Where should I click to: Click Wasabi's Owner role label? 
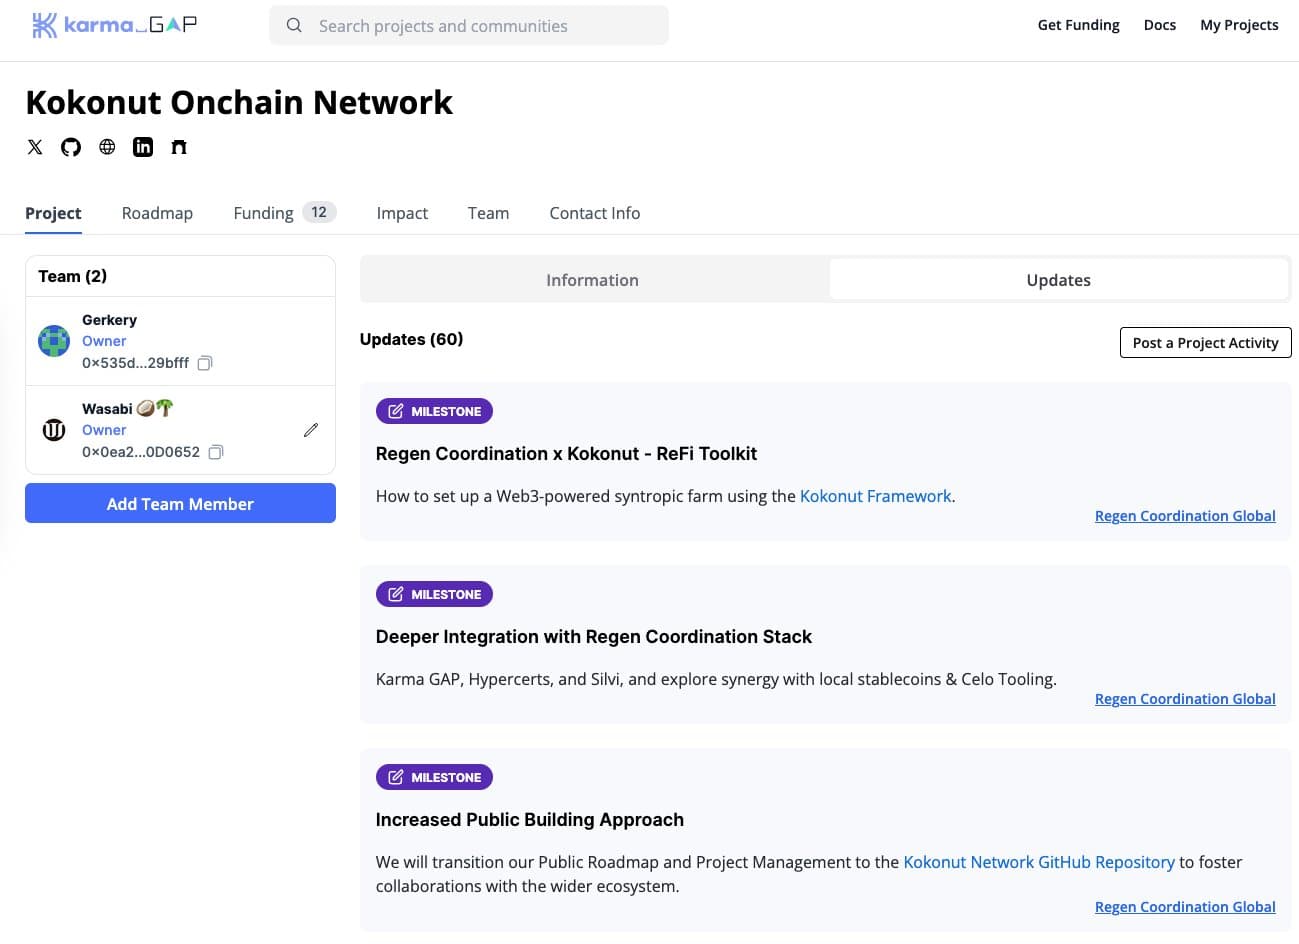pyautogui.click(x=104, y=430)
